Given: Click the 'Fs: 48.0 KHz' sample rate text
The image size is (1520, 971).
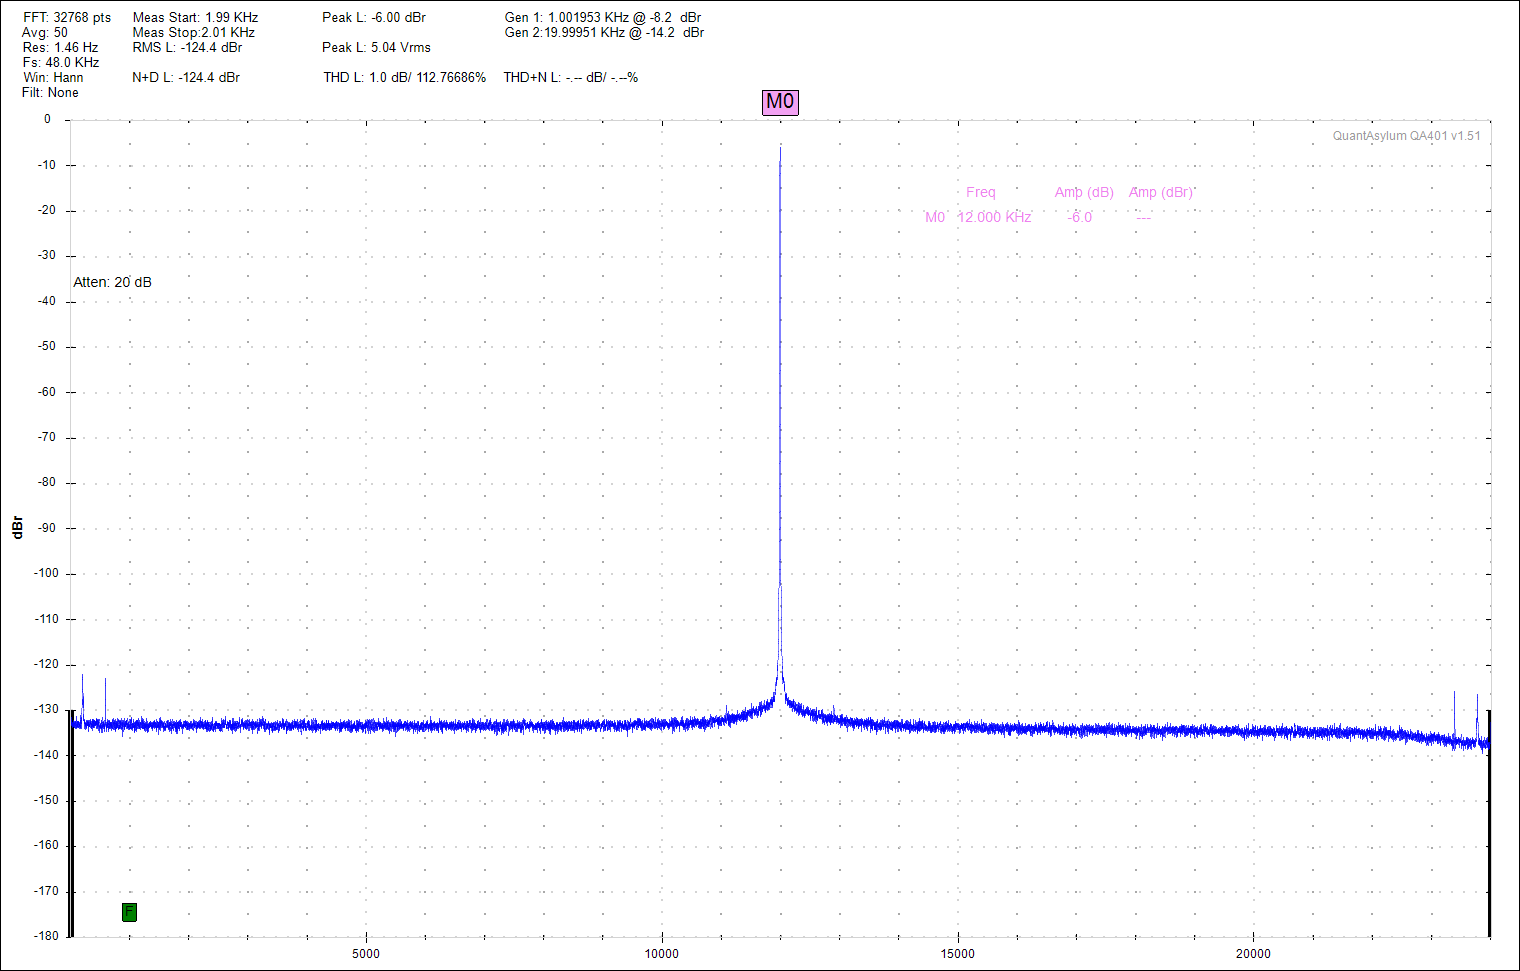Looking at the screenshot, I should [61, 63].
